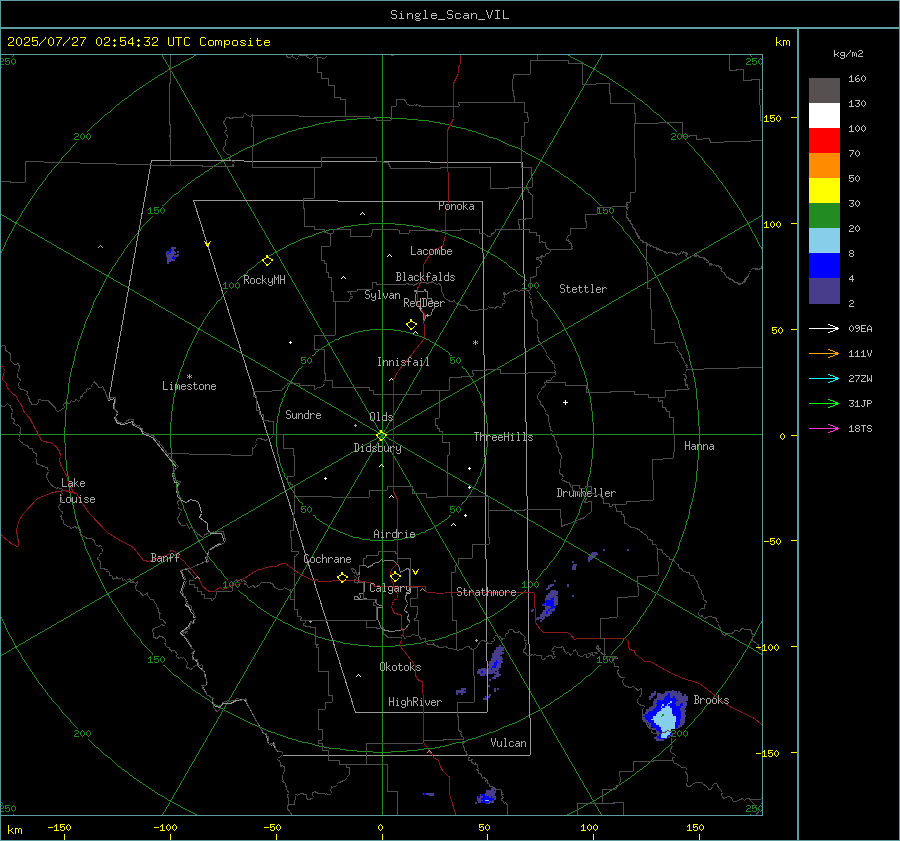Click the Banff town label
900x841 pixels.
165,558
